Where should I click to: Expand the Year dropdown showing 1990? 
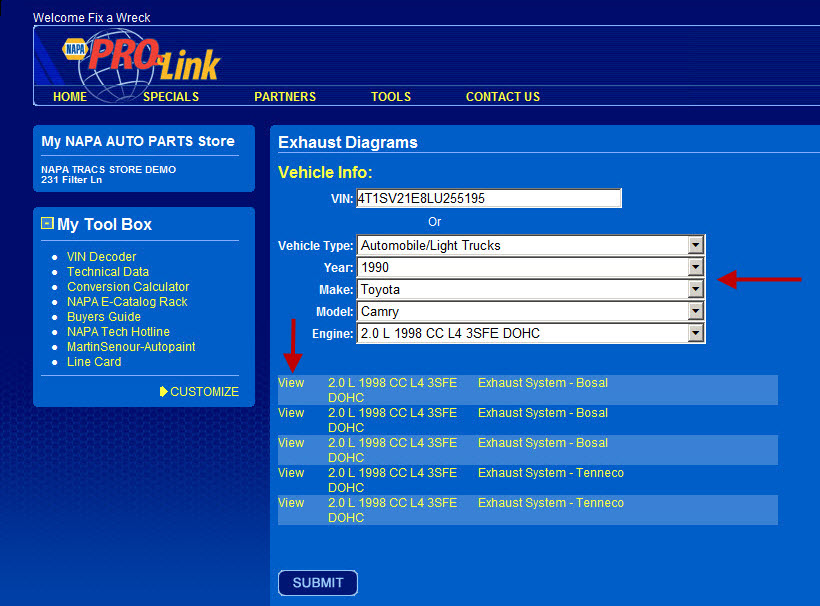[695, 267]
